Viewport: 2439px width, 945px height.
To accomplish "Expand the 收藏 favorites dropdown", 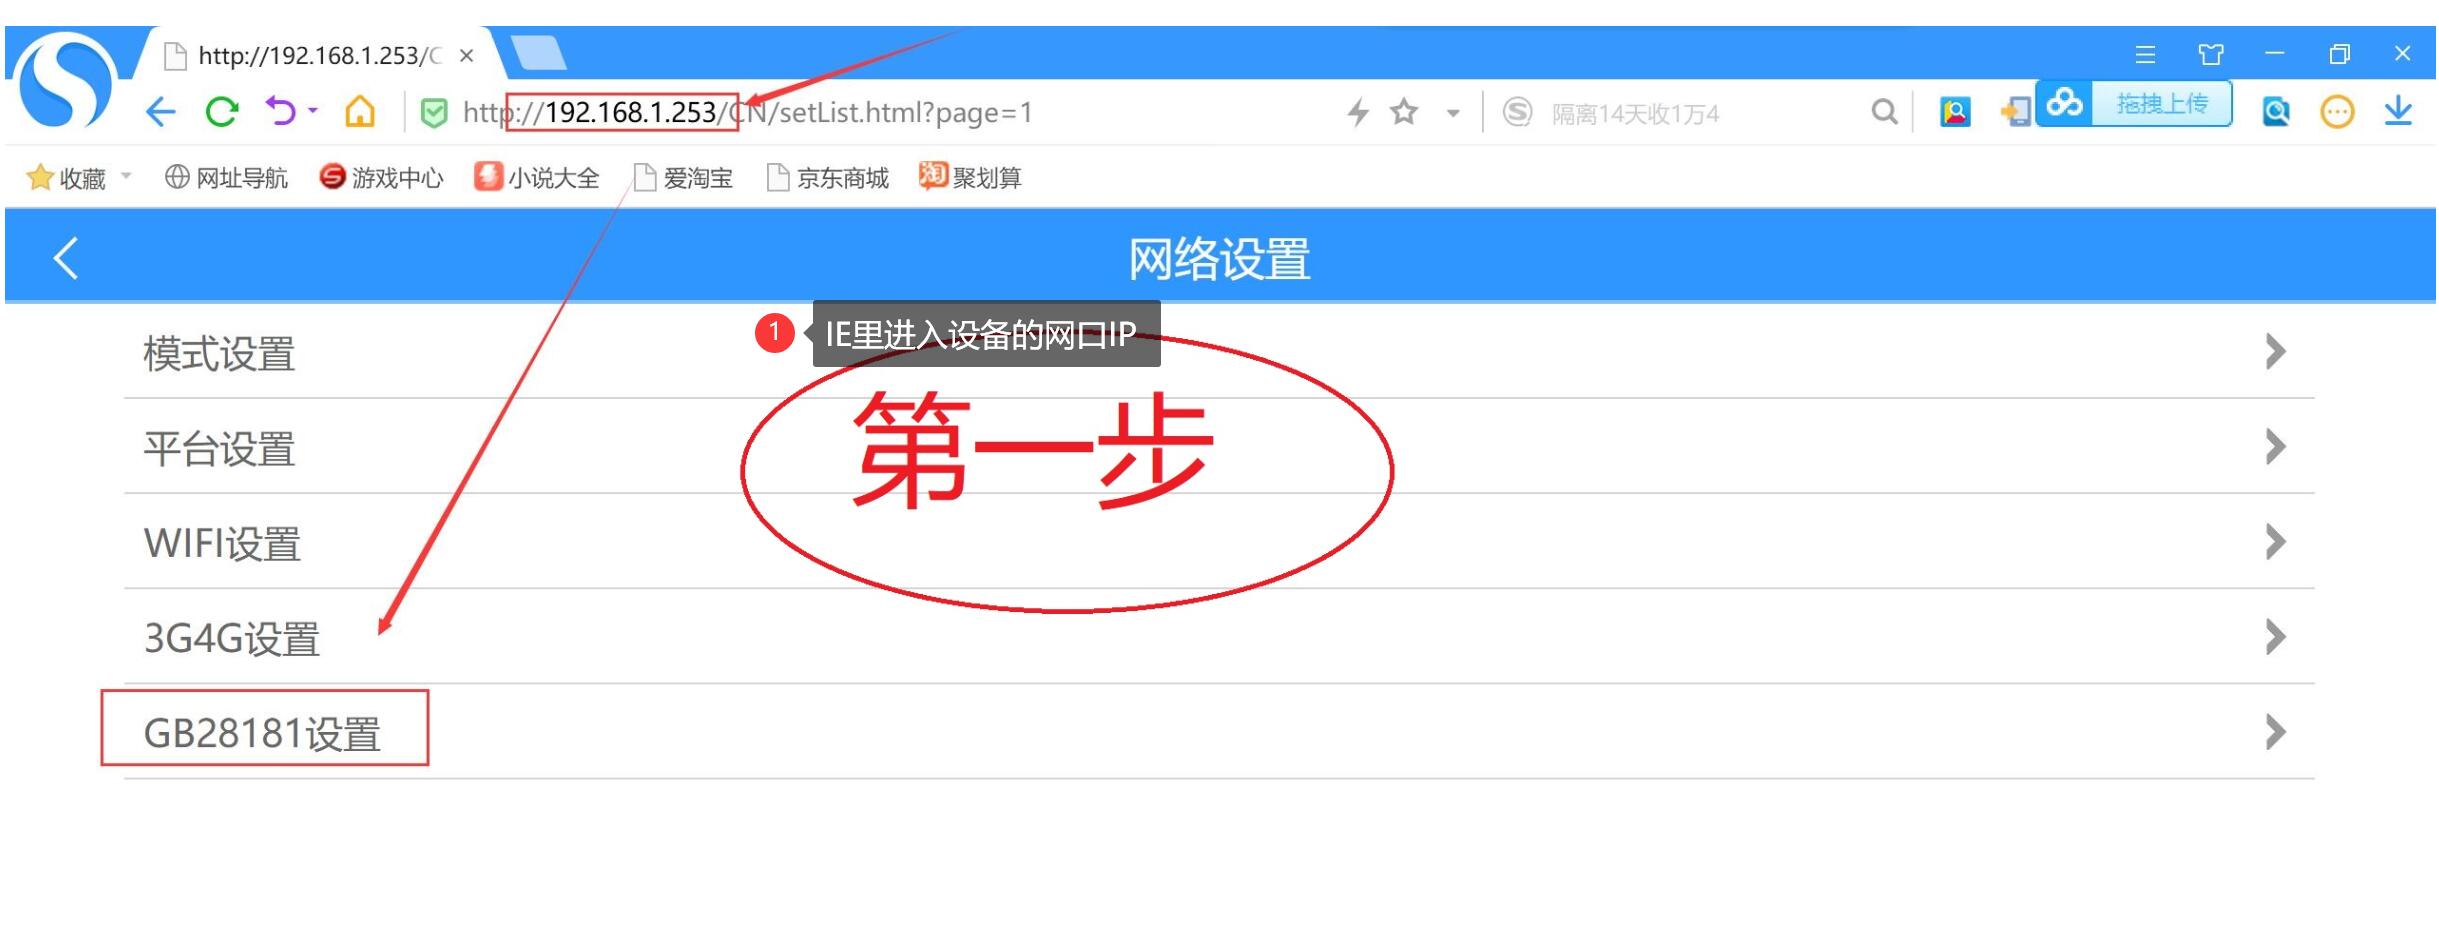I will point(127,176).
